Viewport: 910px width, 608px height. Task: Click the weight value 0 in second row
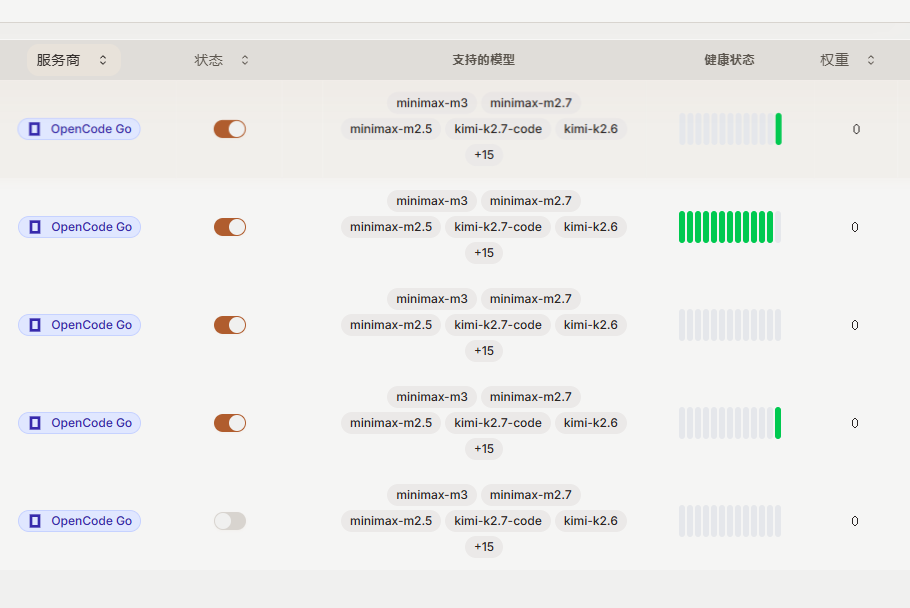click(x=855, y=227)
